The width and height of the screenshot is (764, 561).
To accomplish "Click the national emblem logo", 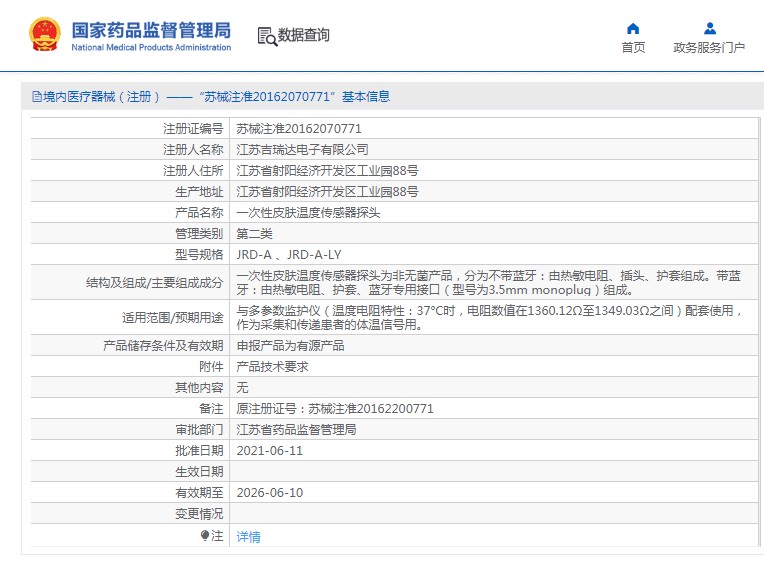I will tap(45, 35).
